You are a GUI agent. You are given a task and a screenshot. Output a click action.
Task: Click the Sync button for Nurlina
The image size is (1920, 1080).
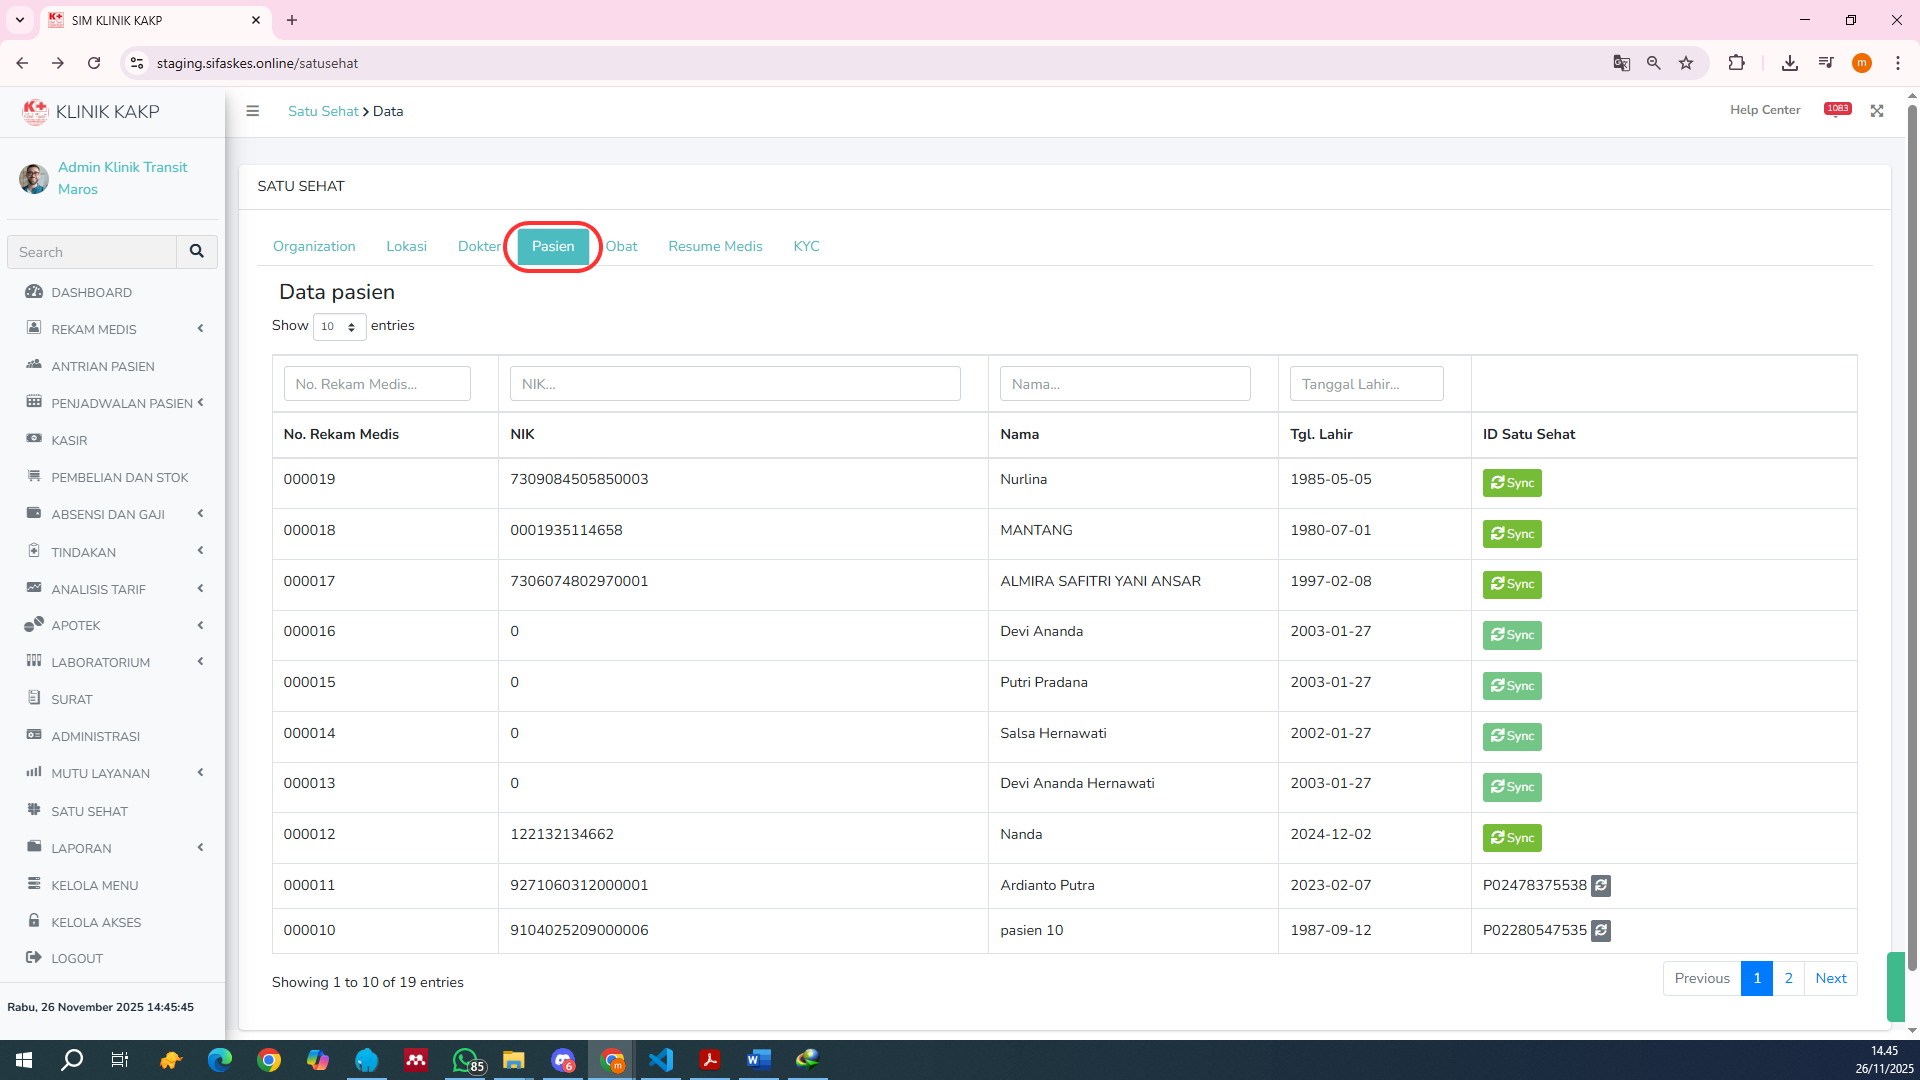coord(1511,483)
